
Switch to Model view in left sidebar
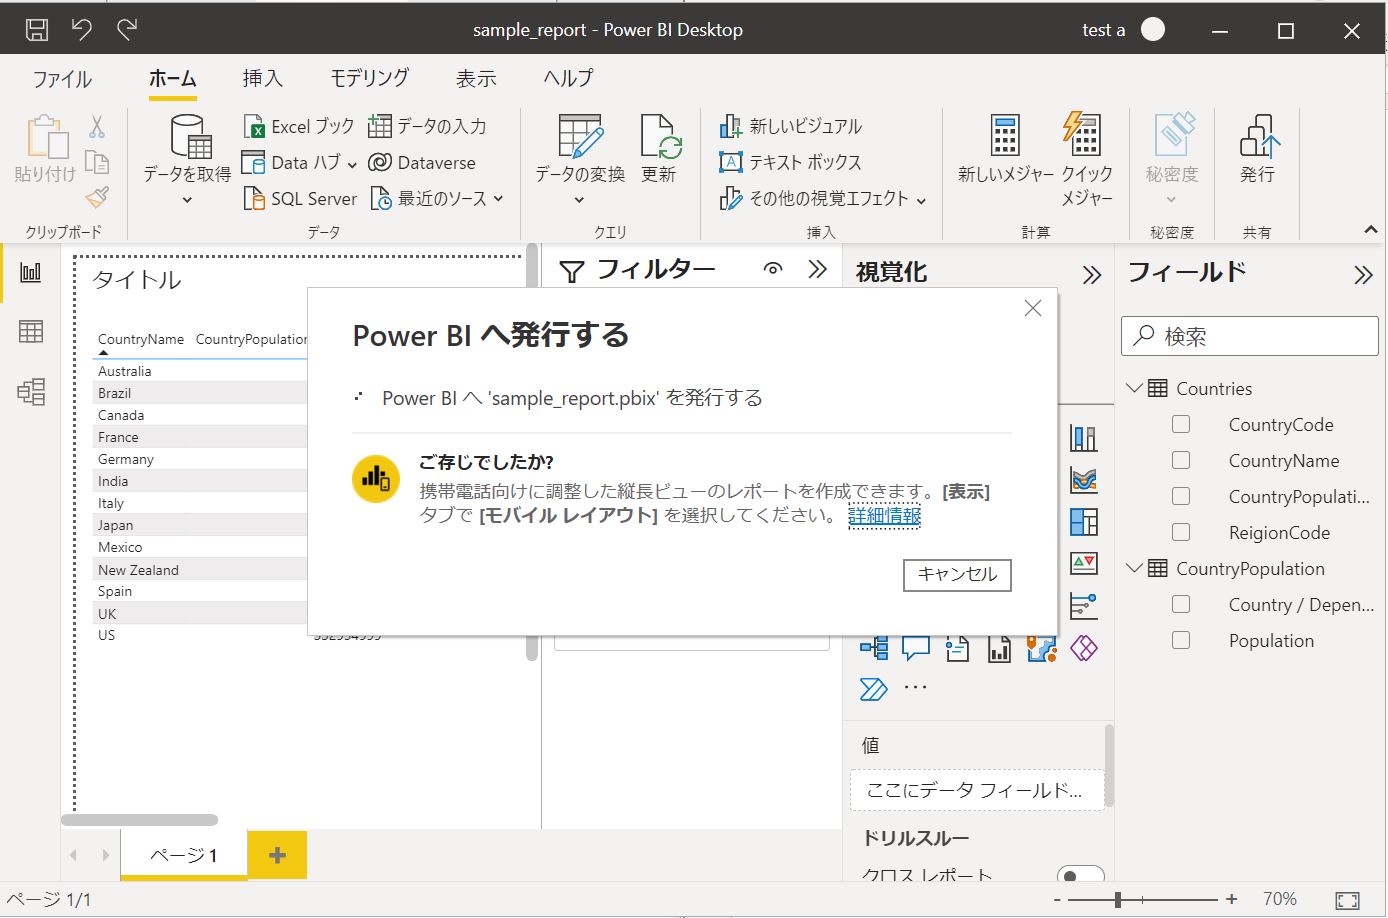[31, 391]
